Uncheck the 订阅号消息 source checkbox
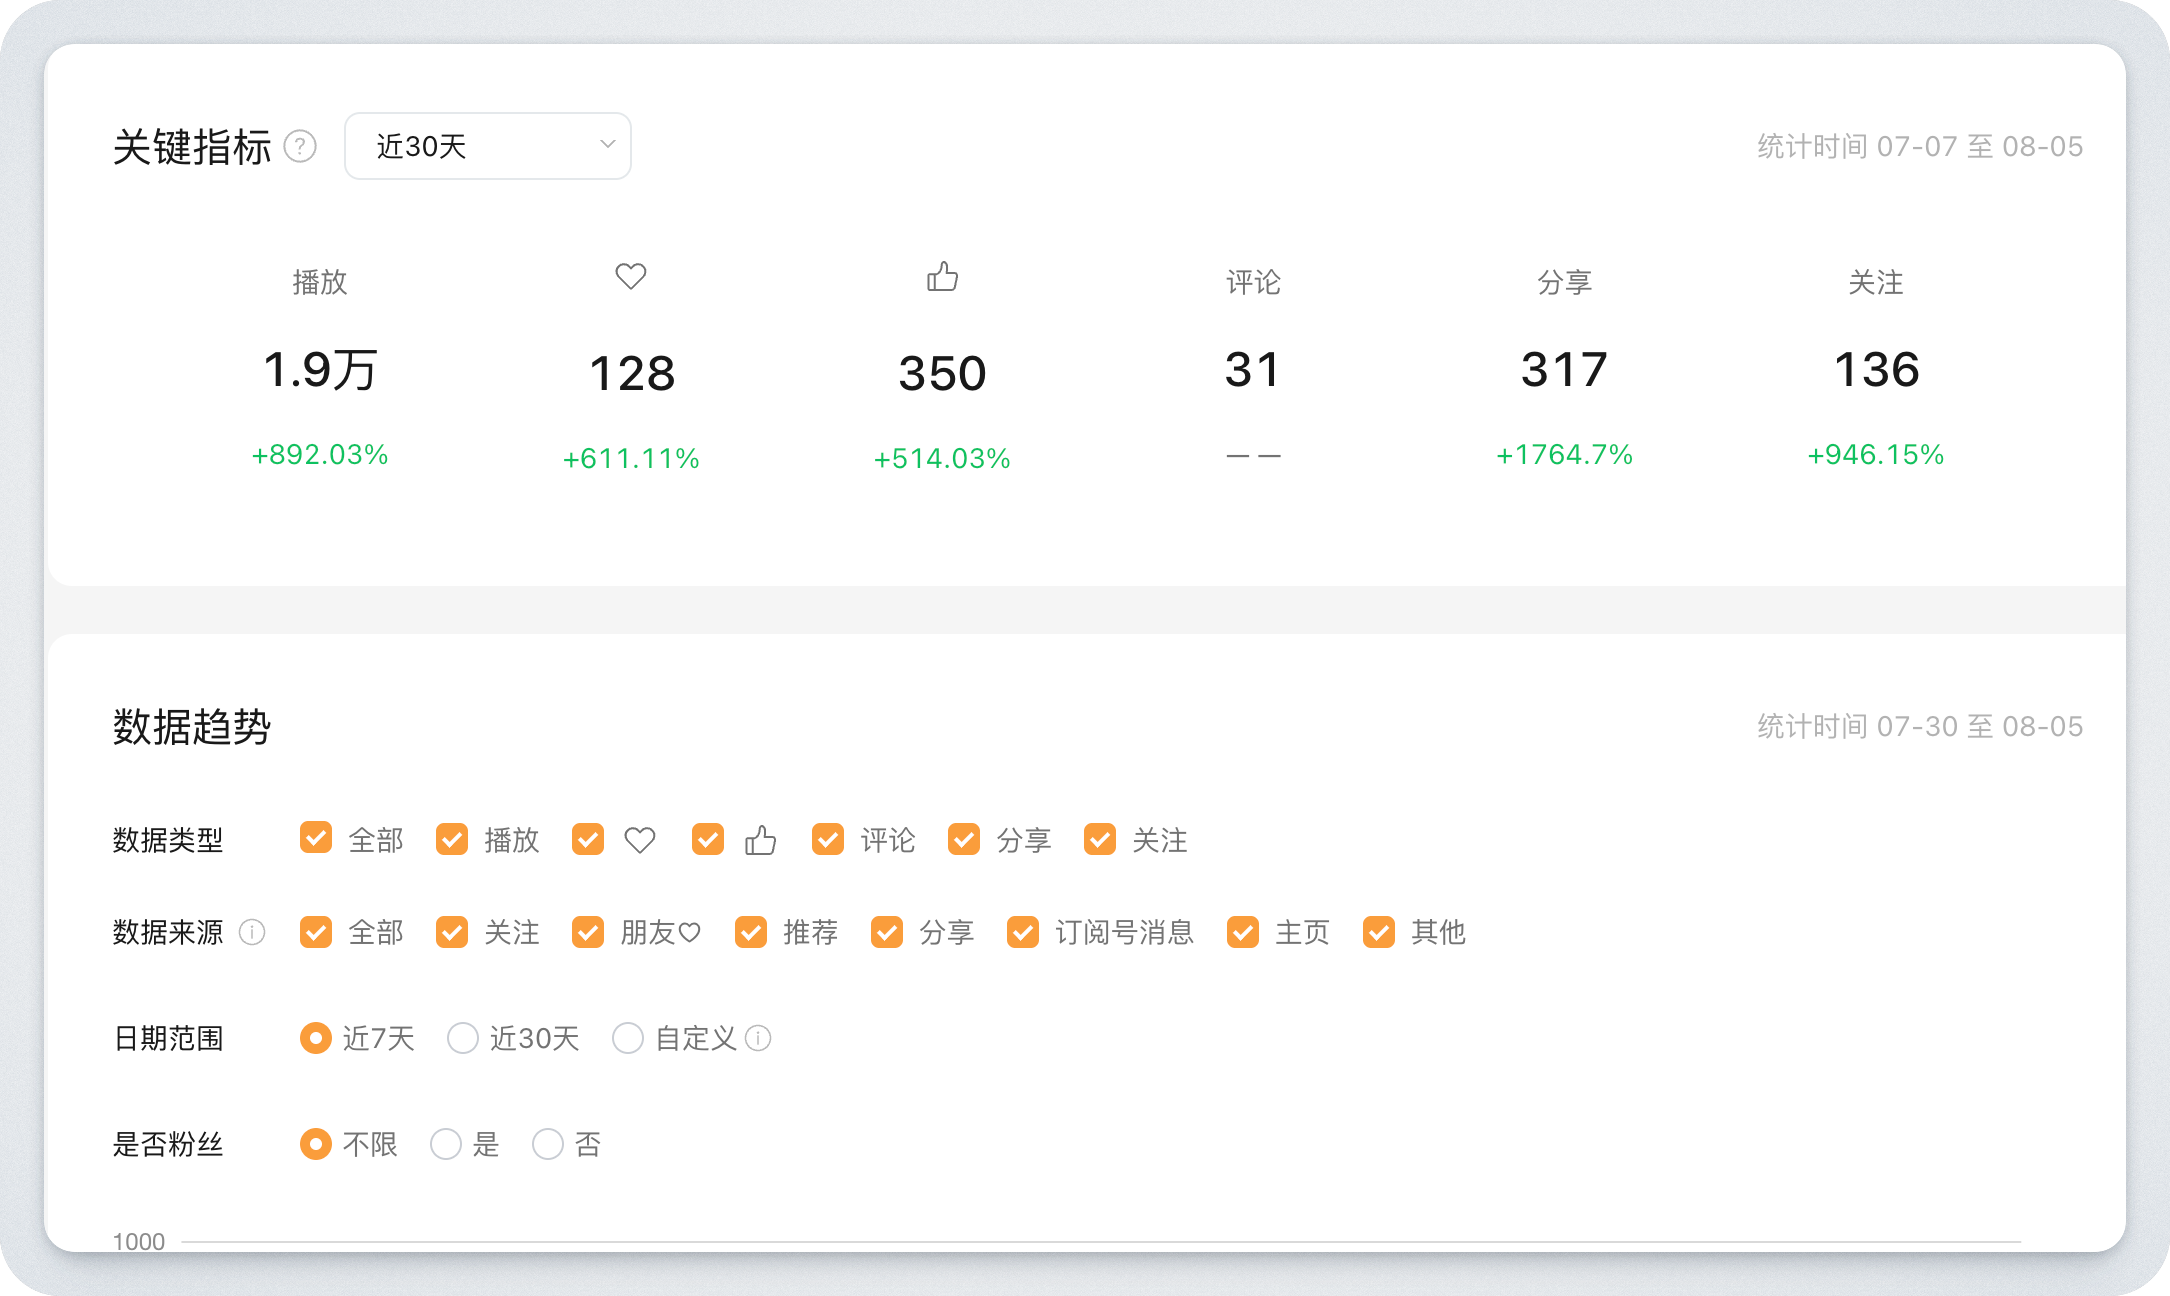The width and height of the screenshot is (2170, 1296). coord(1023,932)
